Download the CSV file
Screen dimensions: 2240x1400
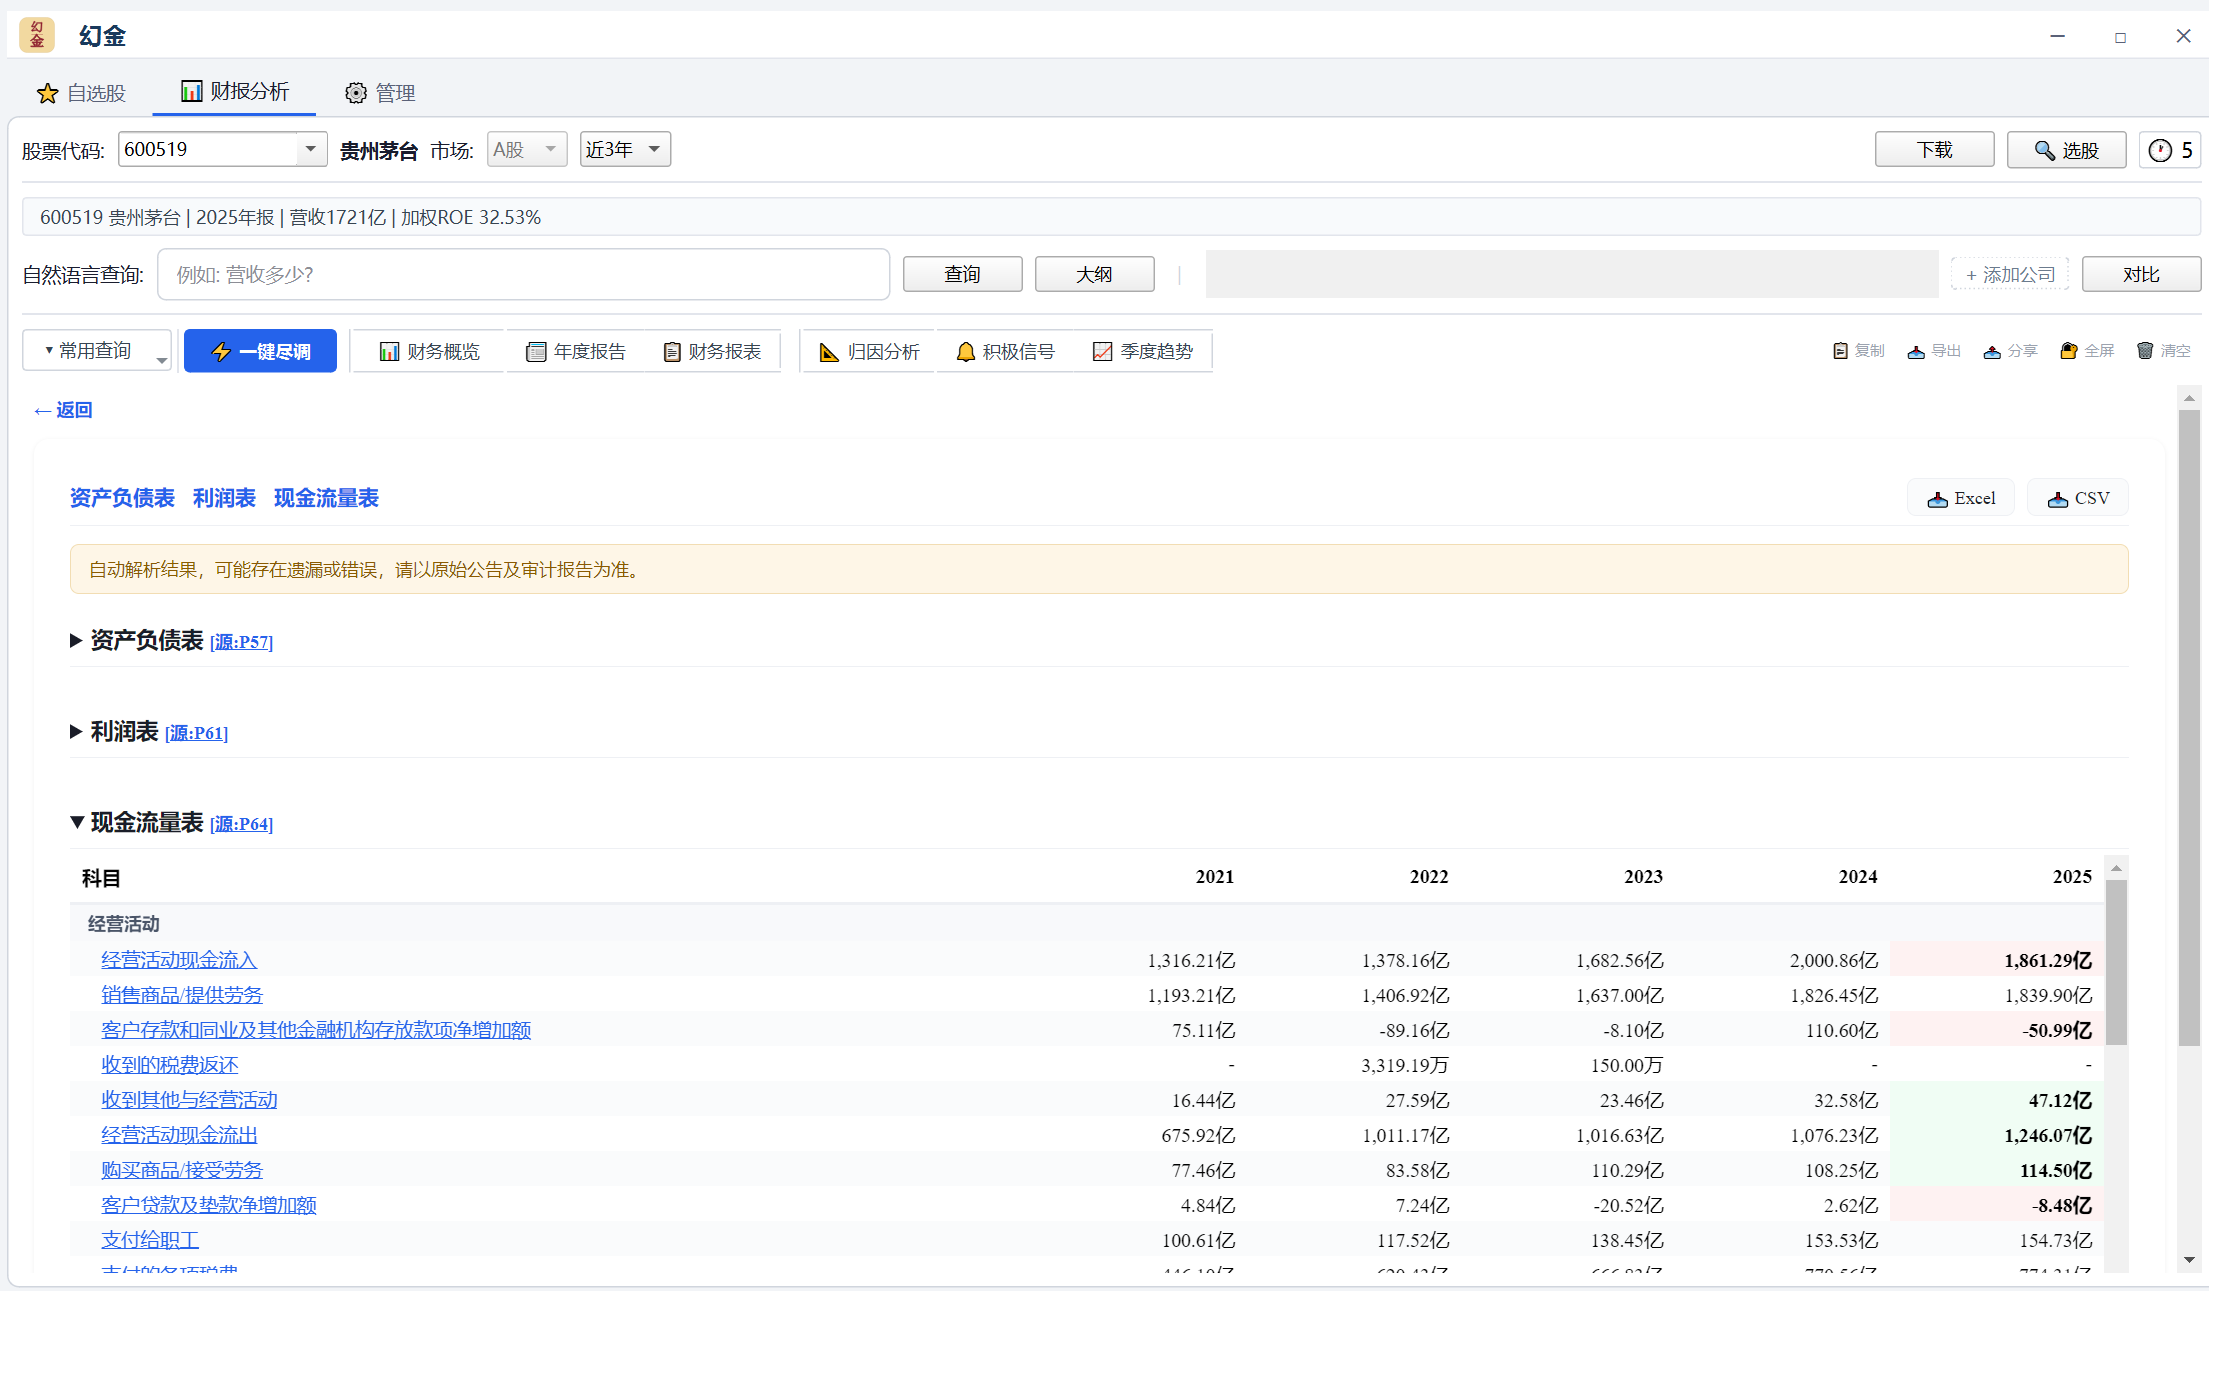[x=2078, y=498]
